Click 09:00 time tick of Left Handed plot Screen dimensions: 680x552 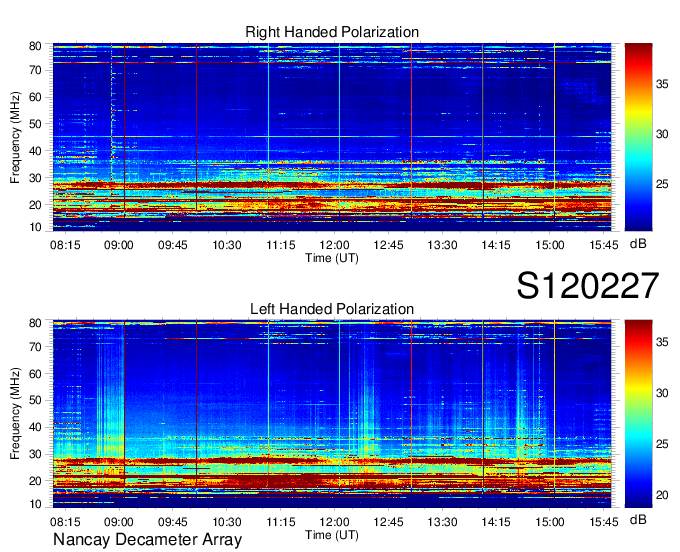[119, 522]
